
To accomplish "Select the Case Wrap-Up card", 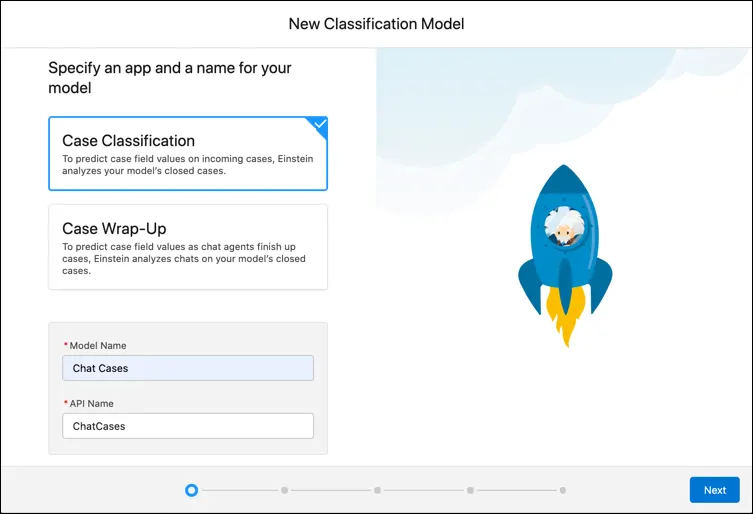I will (x=188, y=247).
